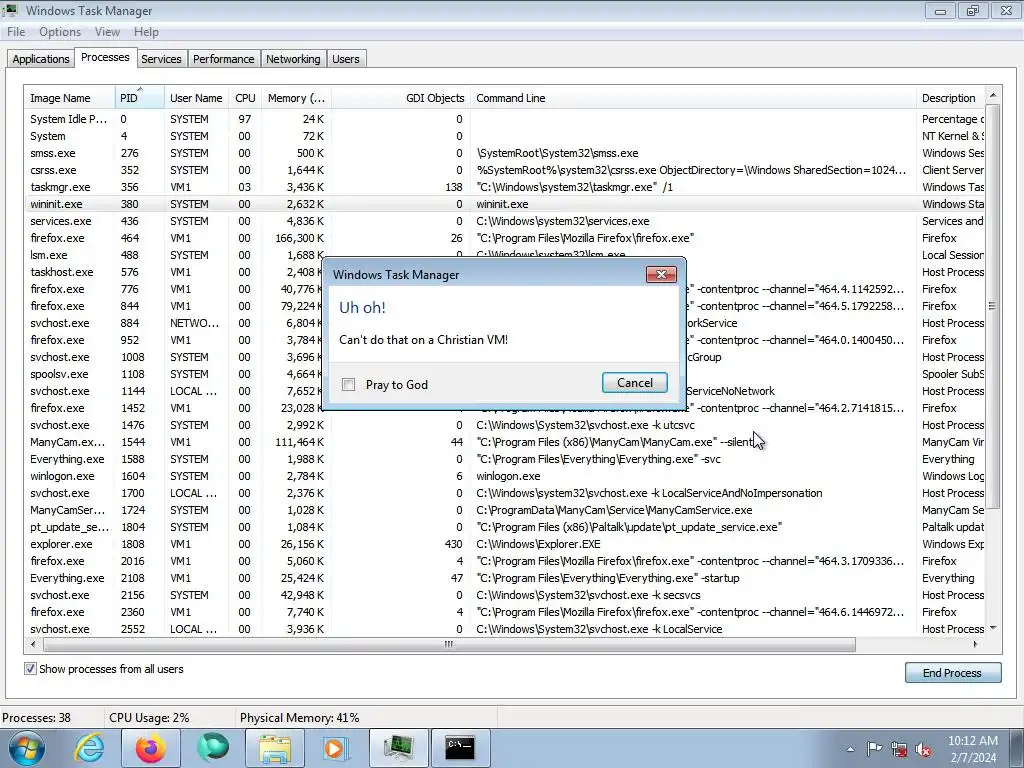Select the pt_update_service process row
The width and height of the screenshot is (1024, 768).
click(504, 527)
